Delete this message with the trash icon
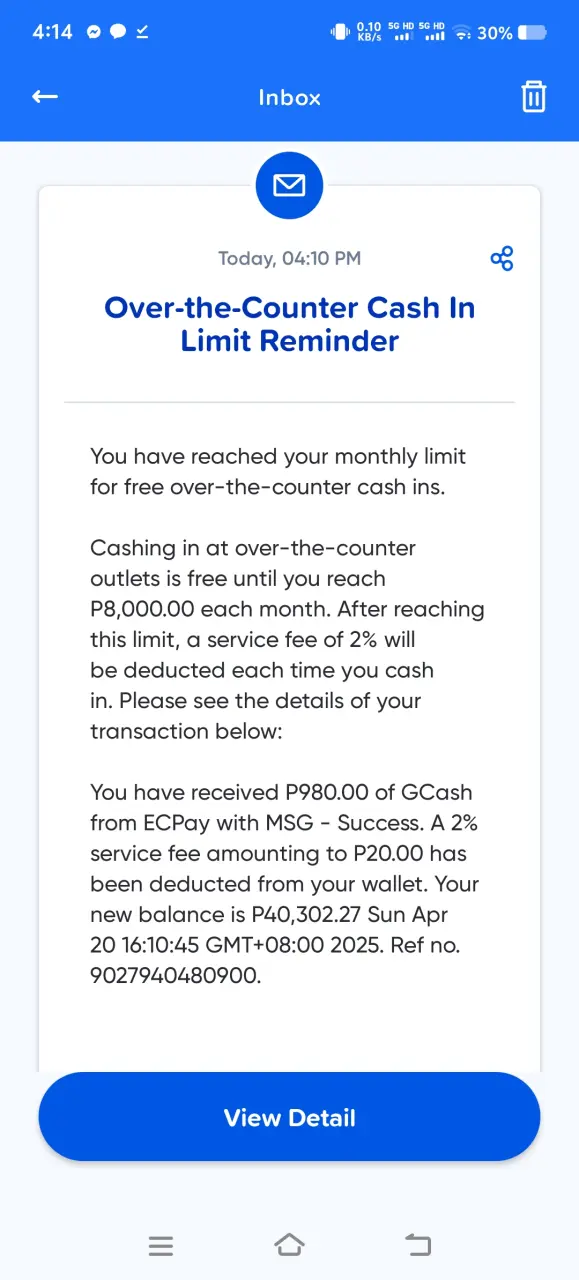Screen dimensions: 579x1280 click(534, 97)
